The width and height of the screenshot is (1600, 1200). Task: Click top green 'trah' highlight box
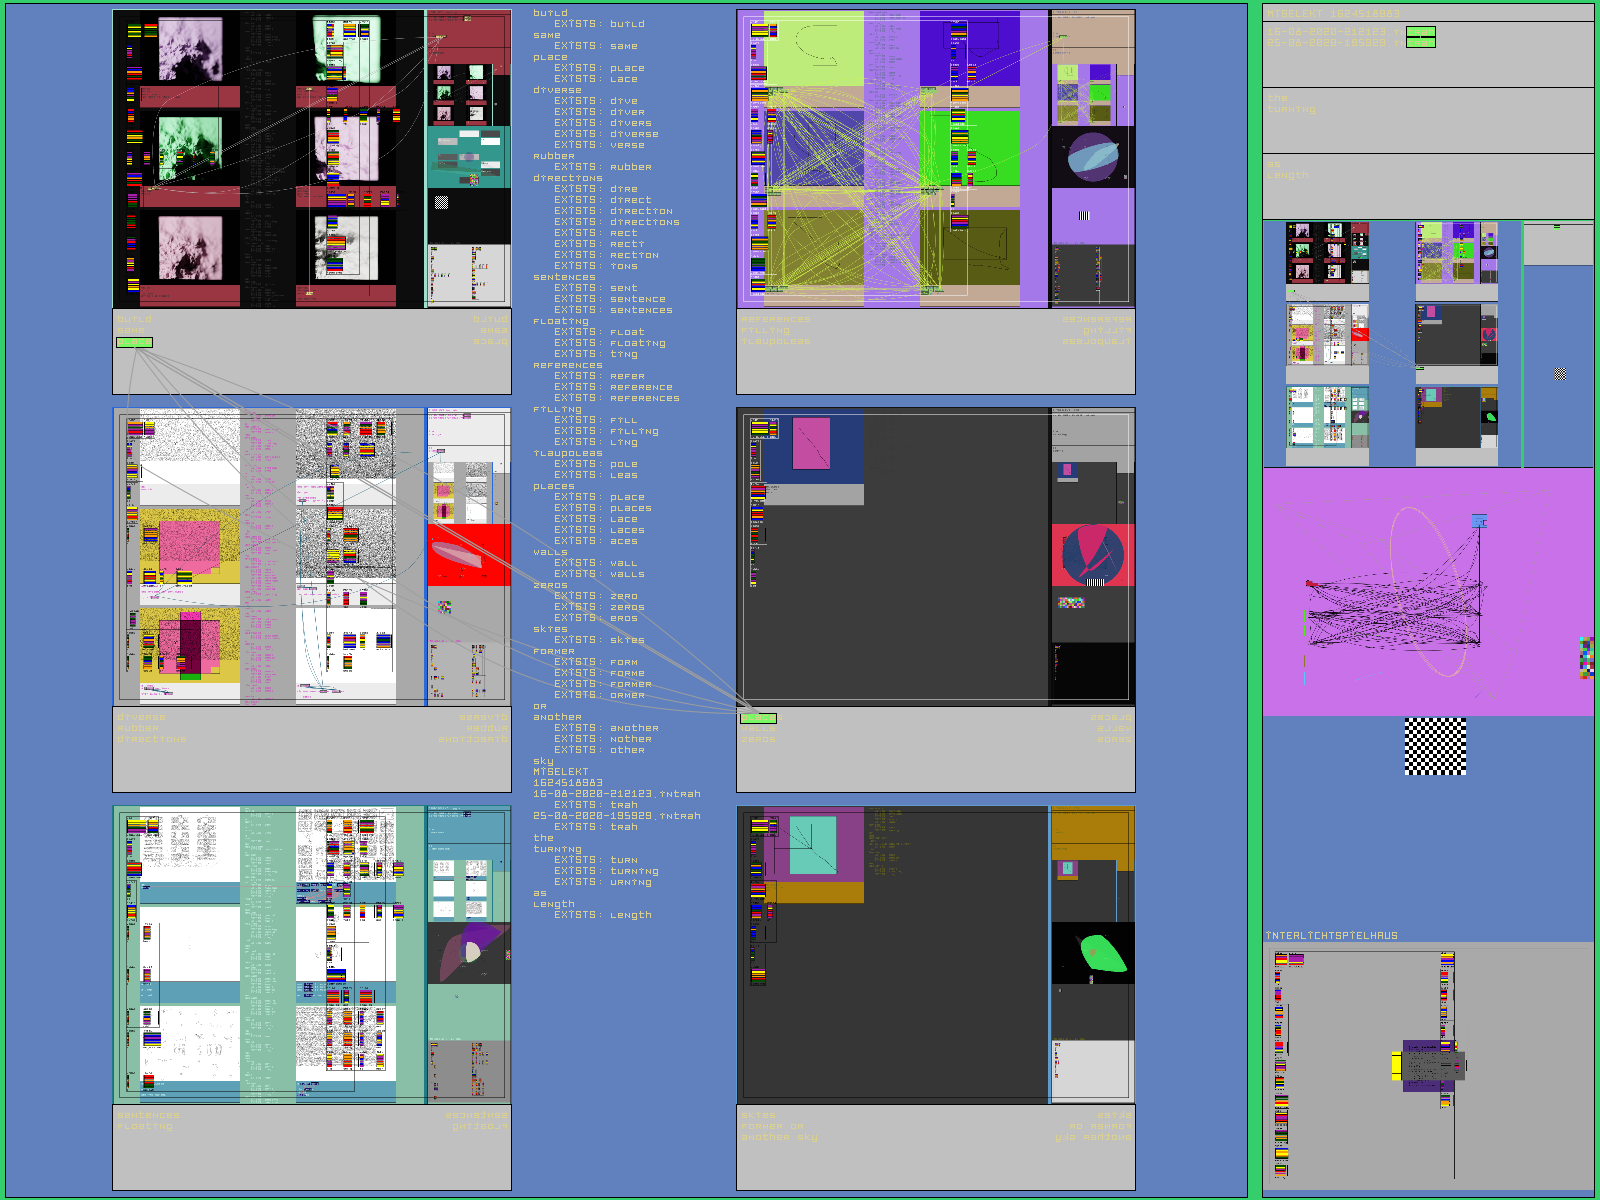(1420, 32)
